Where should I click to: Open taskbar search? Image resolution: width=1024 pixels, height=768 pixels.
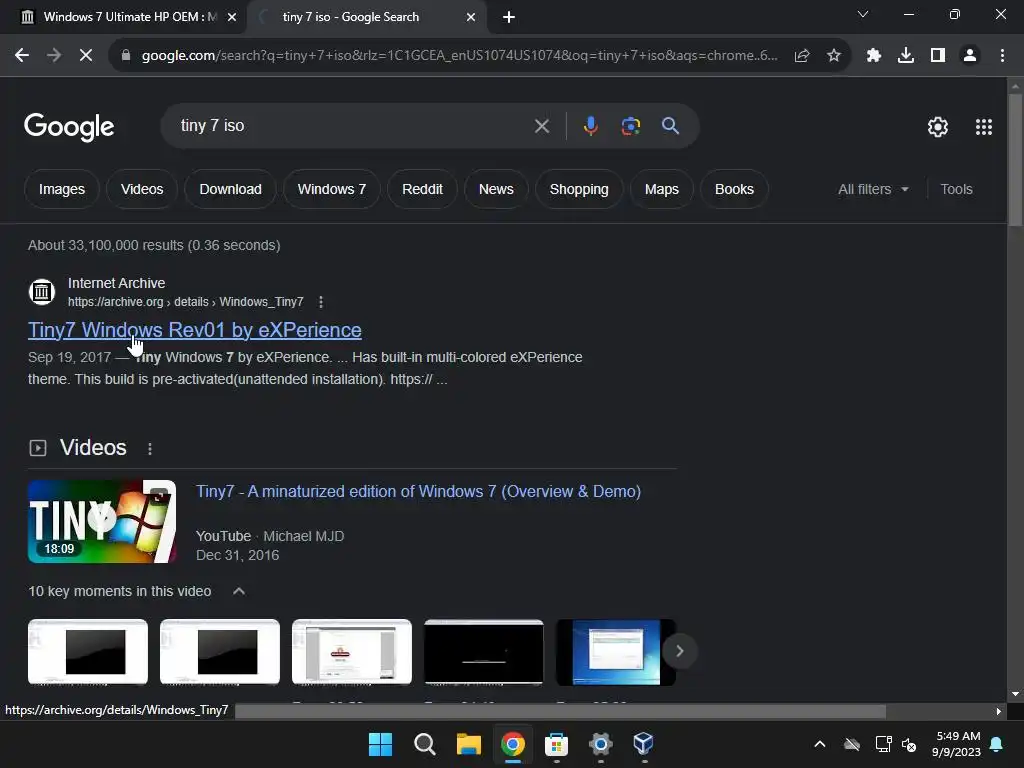click(x=424, y=744)
